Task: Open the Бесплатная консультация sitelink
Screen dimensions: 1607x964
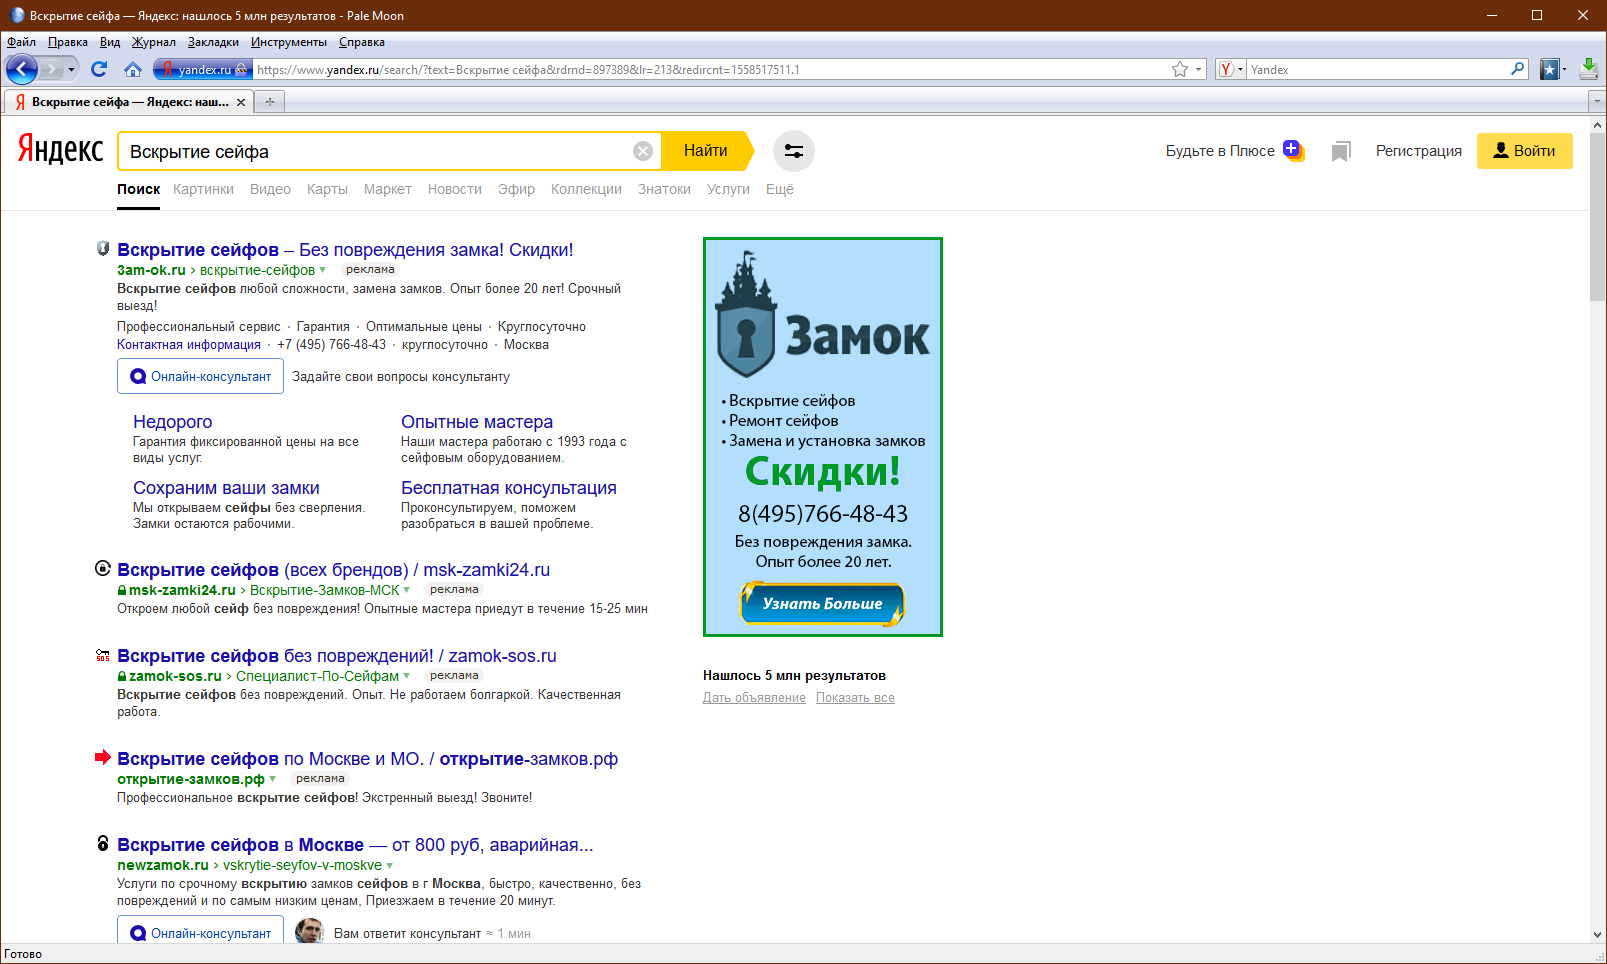Action: 509,488
